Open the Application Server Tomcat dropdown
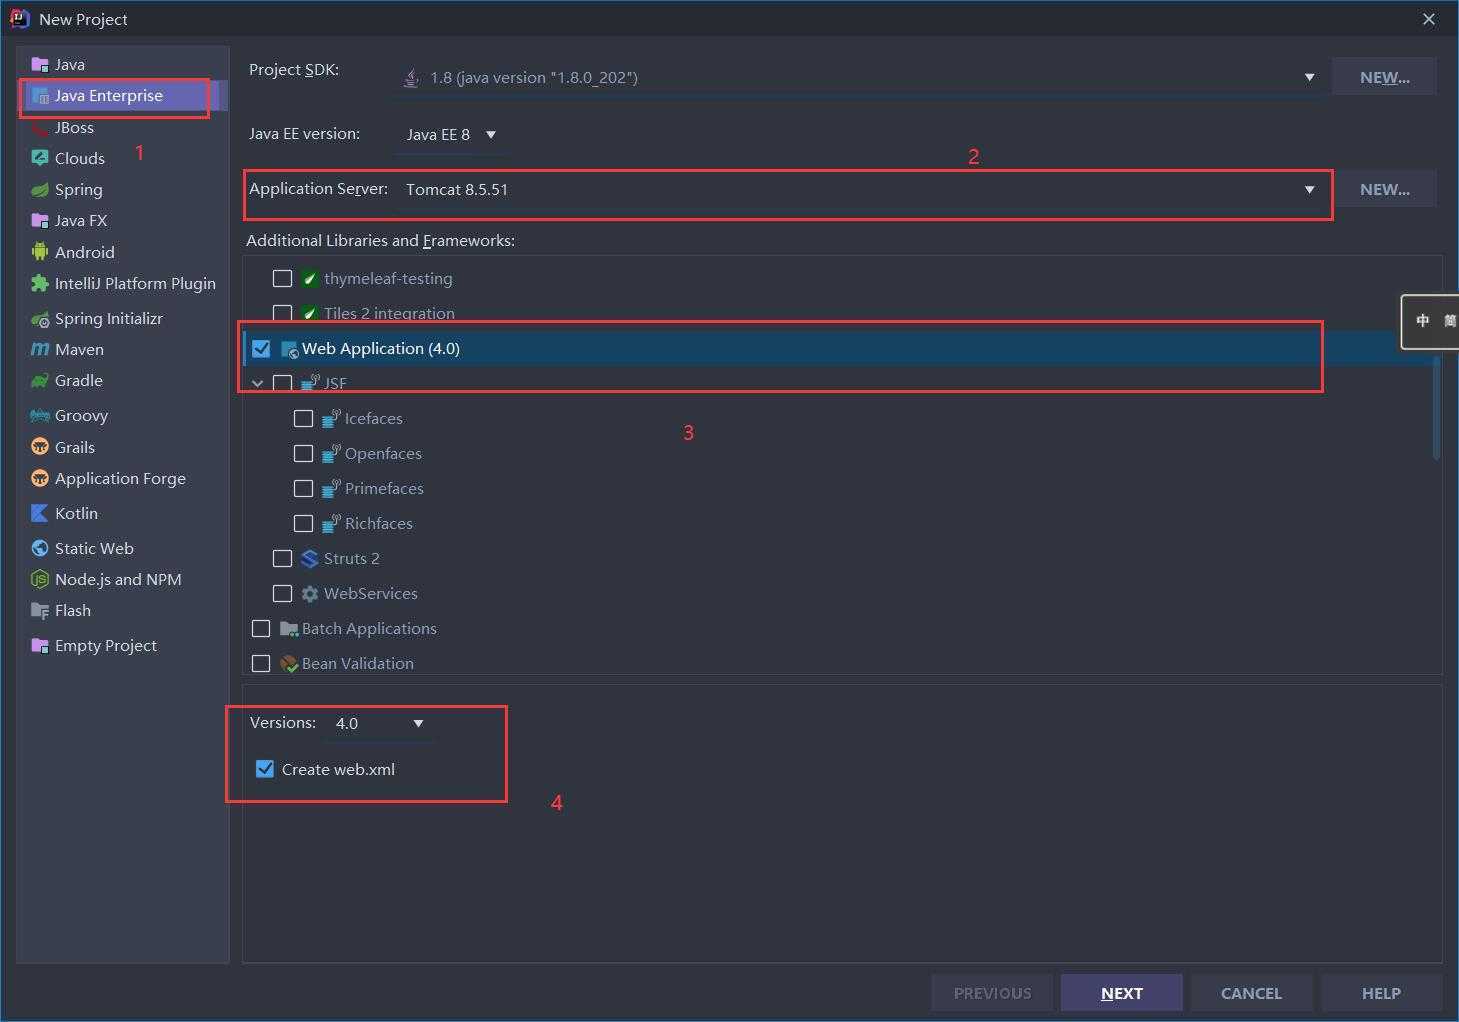1459x1022 pixels. 861,189
